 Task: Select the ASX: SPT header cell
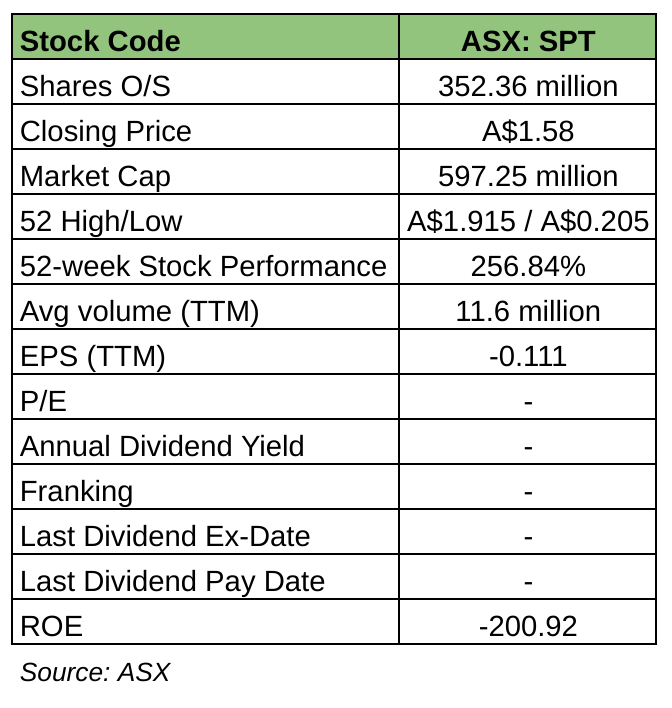(527, 42)
